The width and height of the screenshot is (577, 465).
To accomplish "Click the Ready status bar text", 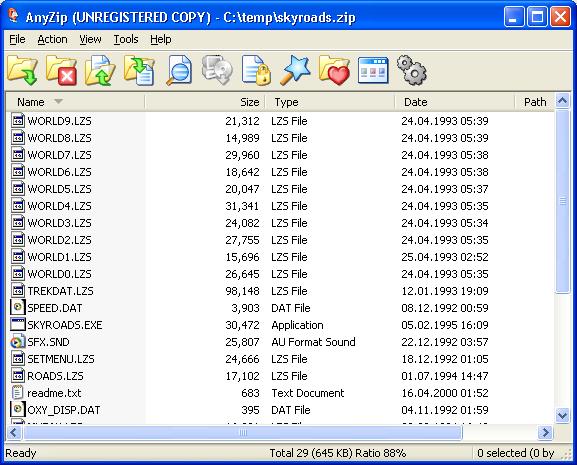I will click(21, 453).
